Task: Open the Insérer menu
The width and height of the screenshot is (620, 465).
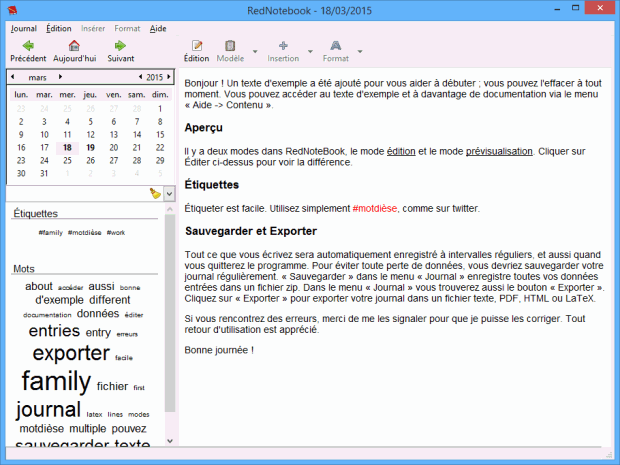Action: (x=93, y=28)
